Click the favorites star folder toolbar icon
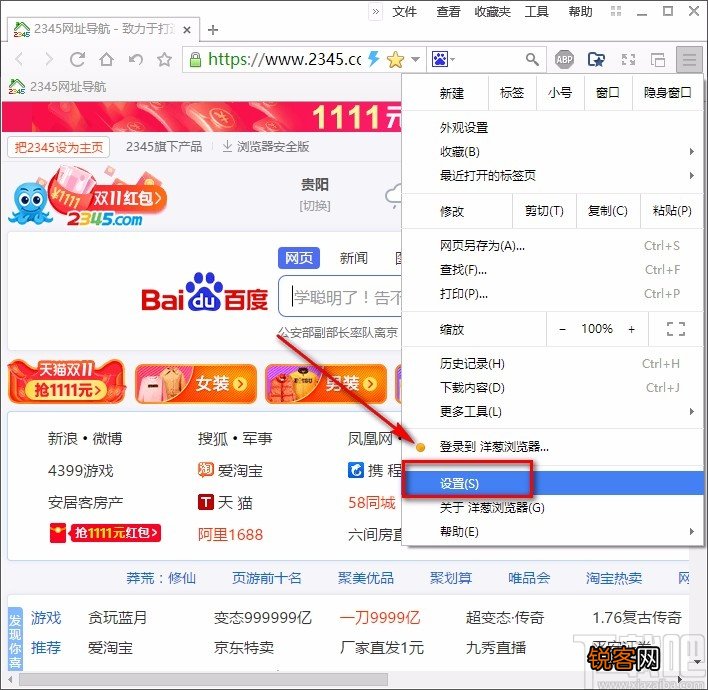The height and width of the screenshot is (690, 708). click(x=596, y=59)
